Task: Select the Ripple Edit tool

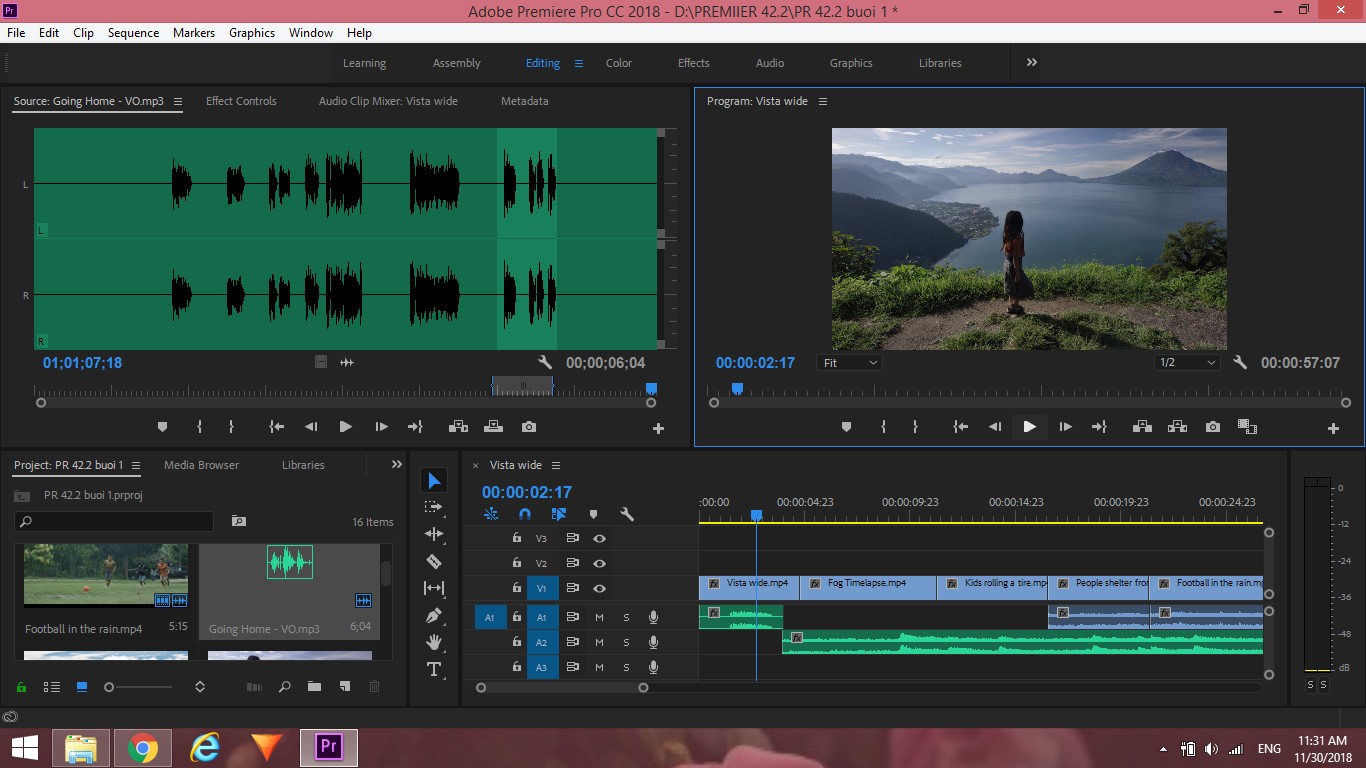Action: 433,534
